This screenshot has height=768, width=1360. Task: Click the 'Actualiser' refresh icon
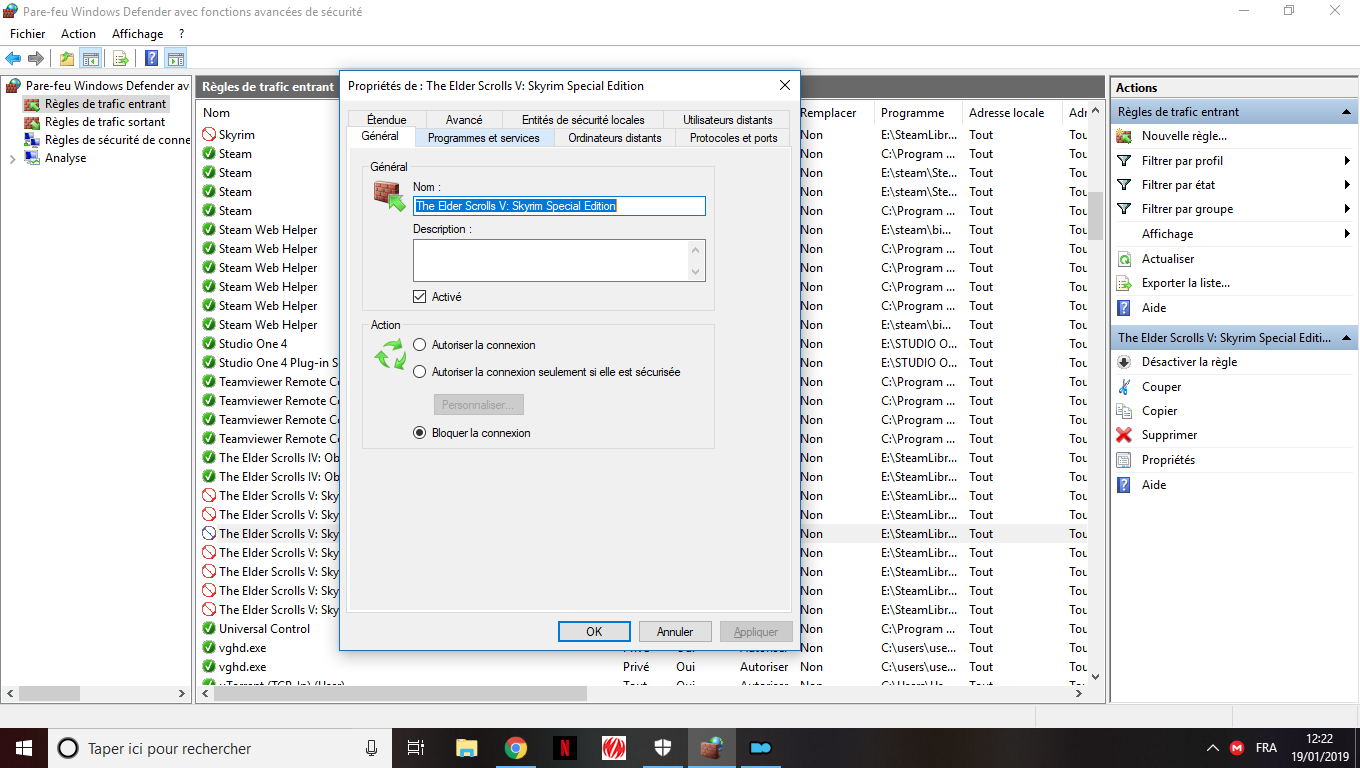pyautogui.click(x=1124, y=259)
